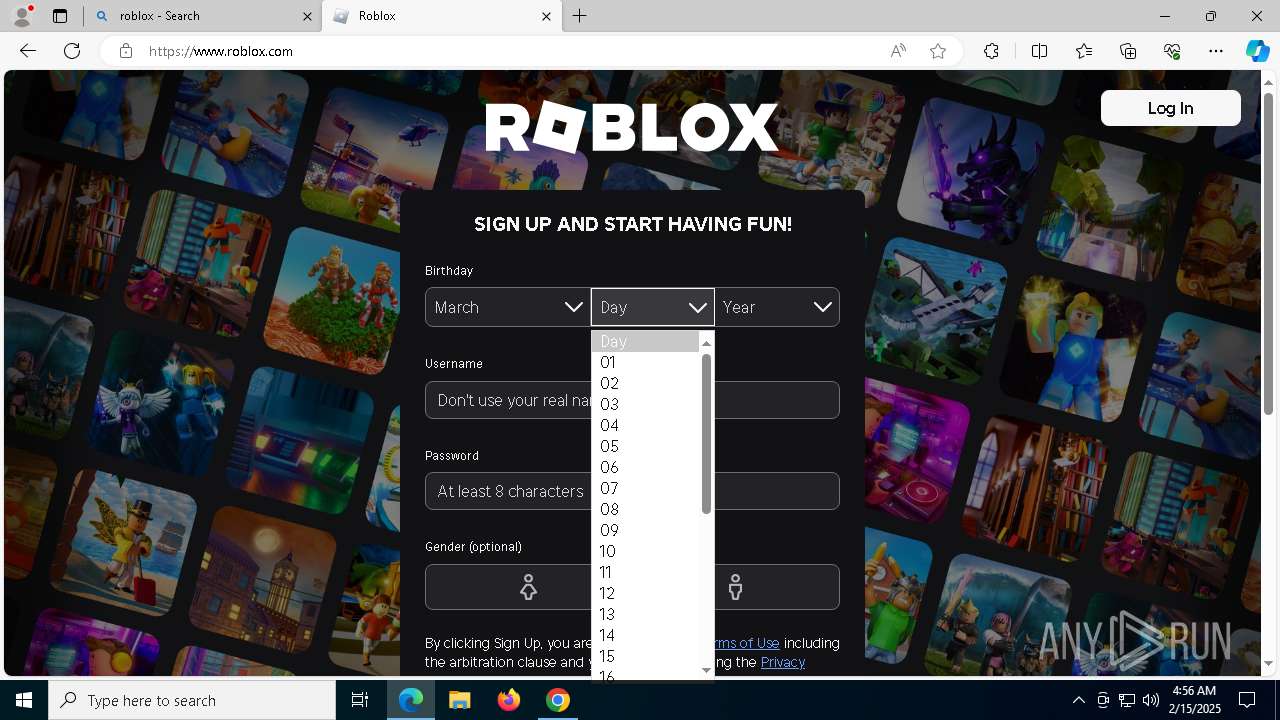View site information lock icon
Screen dimensions: 1280x720
[x=126, y=51]
